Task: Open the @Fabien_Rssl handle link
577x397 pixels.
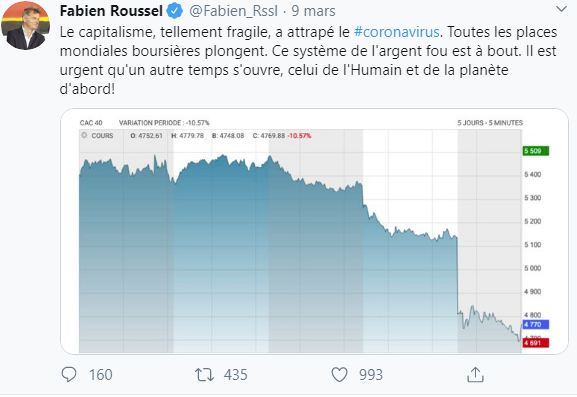Action: (233, 11)
